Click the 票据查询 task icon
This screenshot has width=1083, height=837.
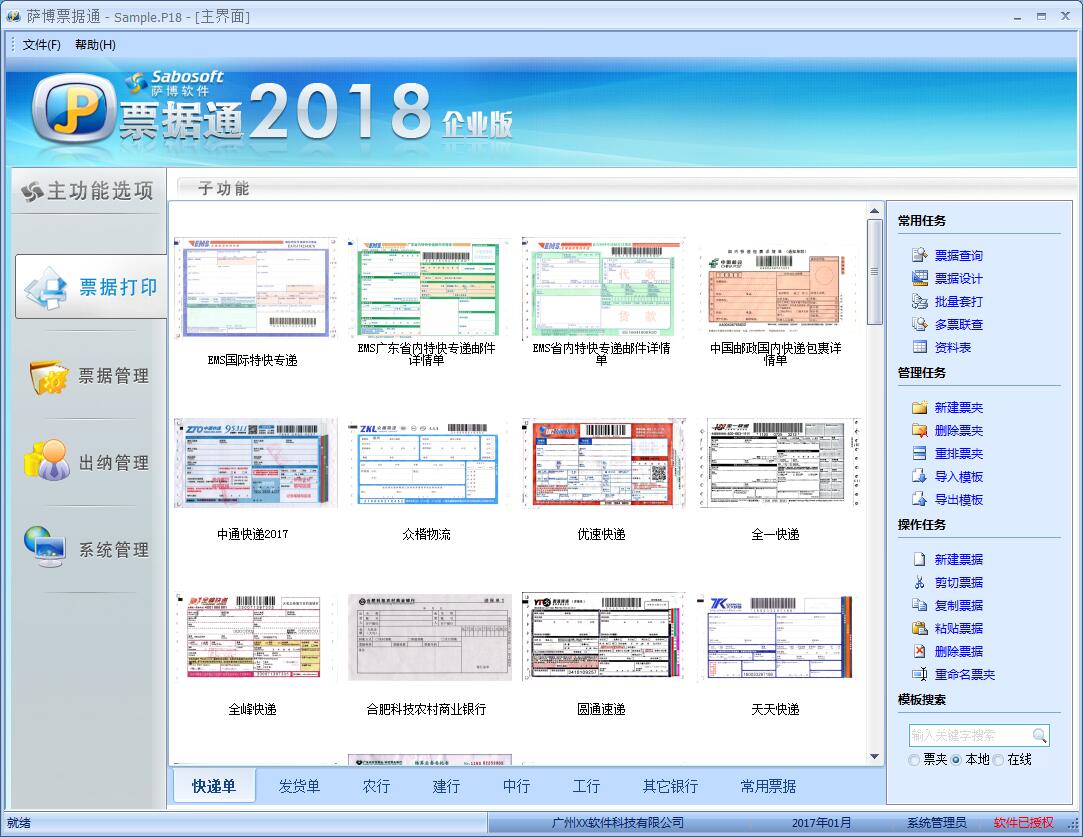(919, 256)
